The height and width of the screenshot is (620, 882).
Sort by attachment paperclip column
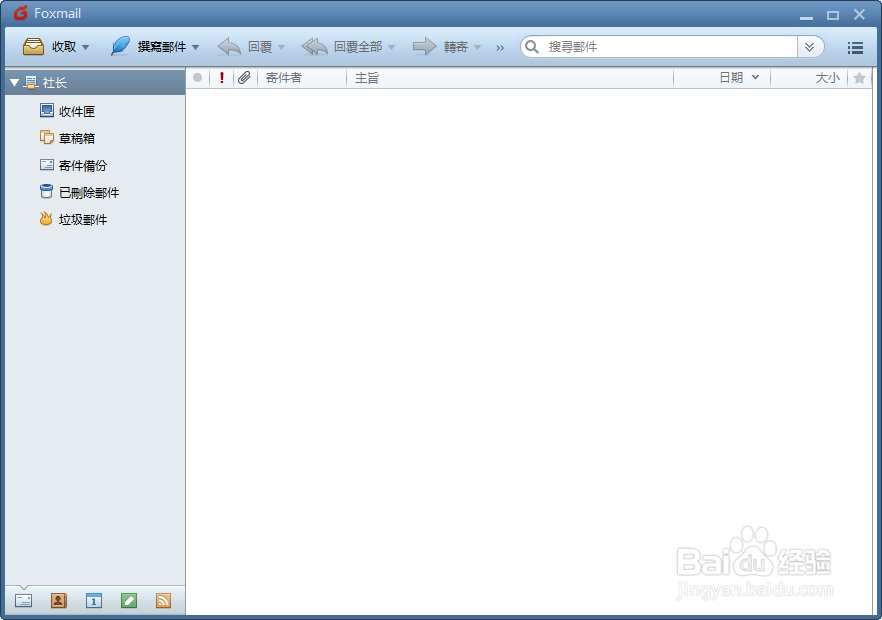click(x=244, y=78)
